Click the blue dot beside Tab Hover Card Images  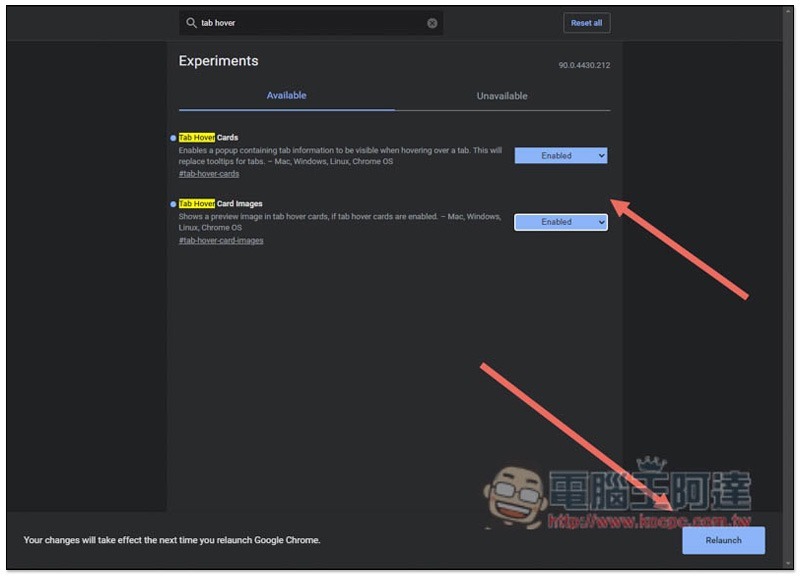(x=173, y=204)
